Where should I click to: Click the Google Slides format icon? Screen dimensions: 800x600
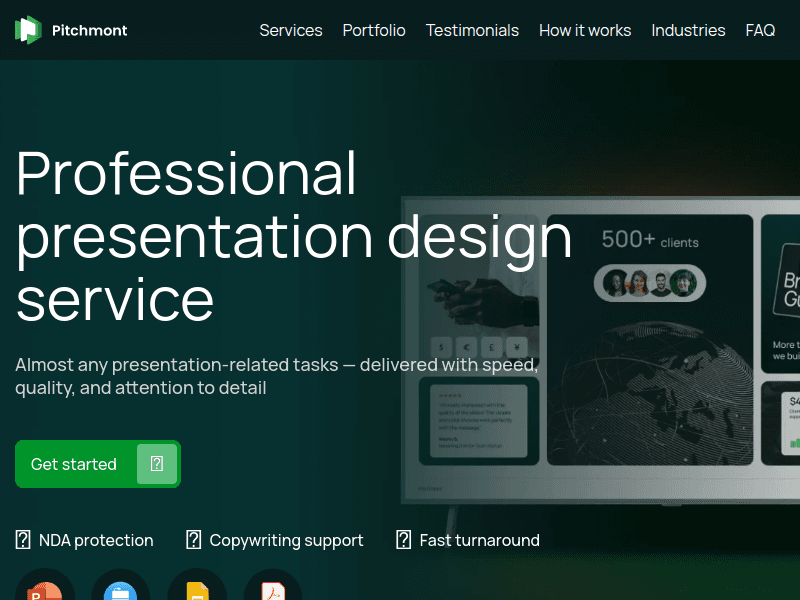(197, 590)
